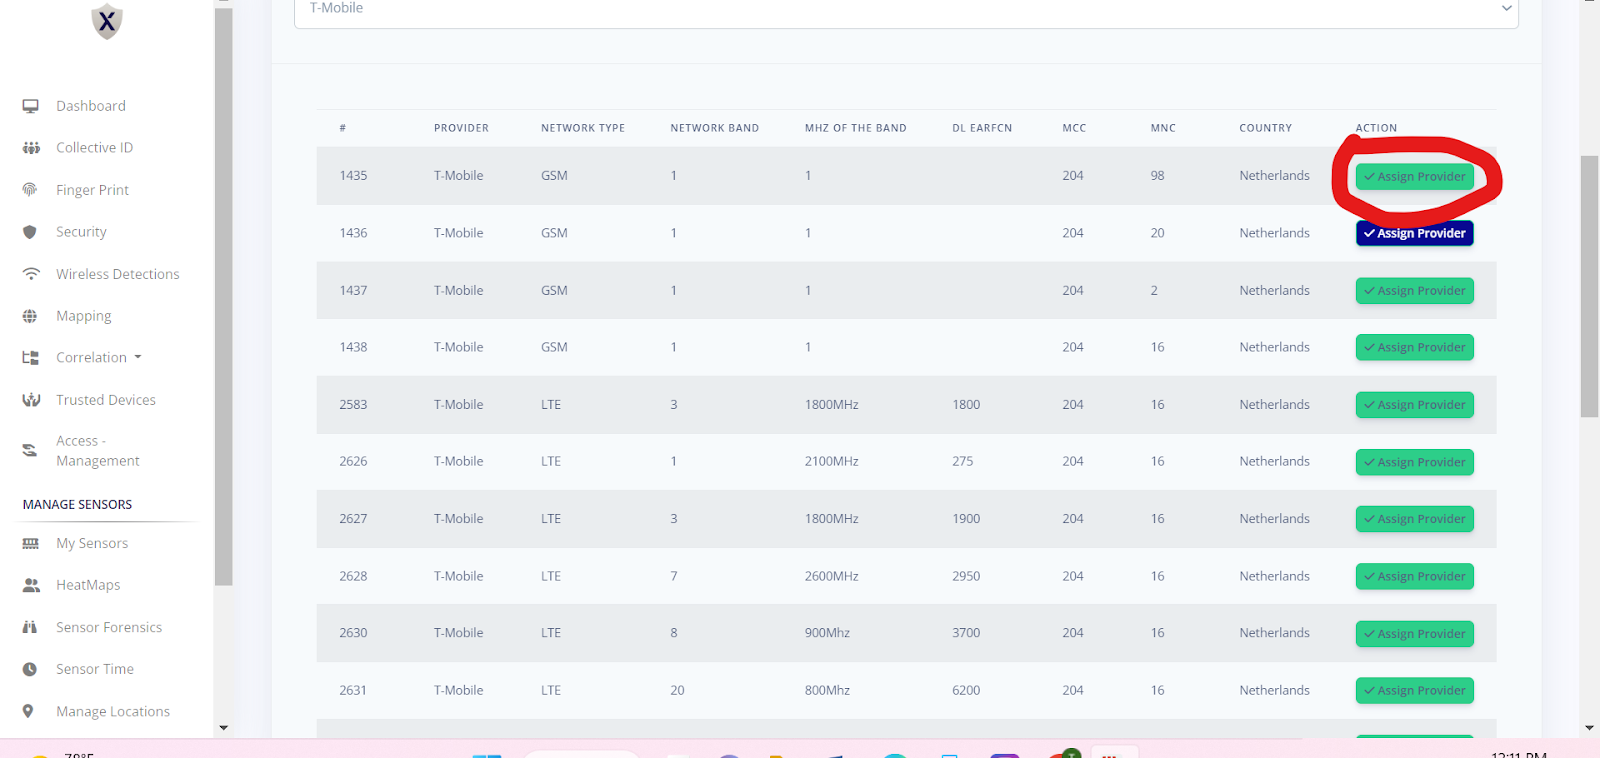Assign provider for row 1438
Screen dimensions: 1600x758
tap(1414, 348)
